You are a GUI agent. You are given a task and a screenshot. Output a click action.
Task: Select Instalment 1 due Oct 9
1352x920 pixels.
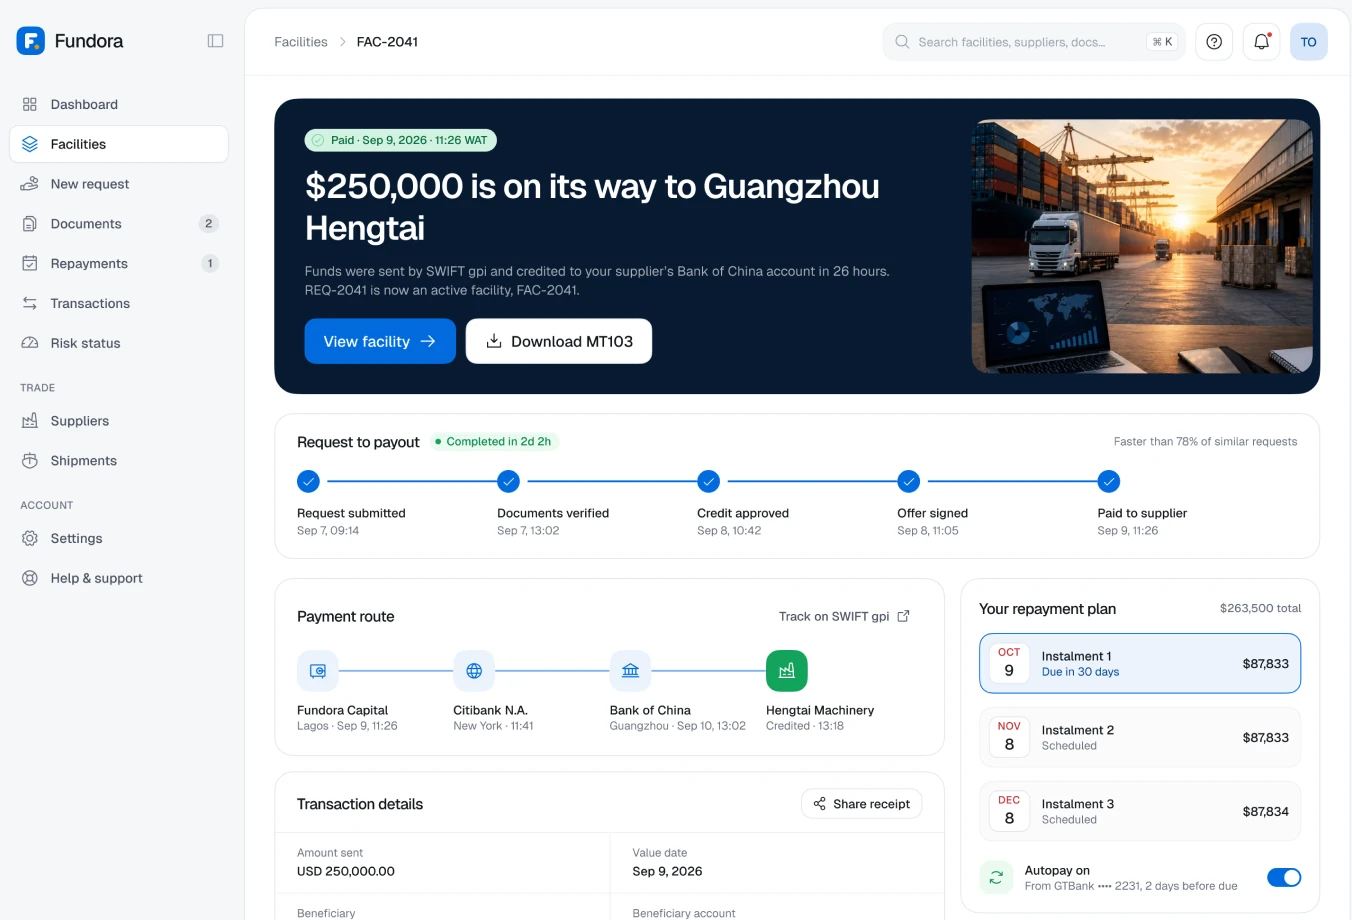click(x=1140, y=663)
